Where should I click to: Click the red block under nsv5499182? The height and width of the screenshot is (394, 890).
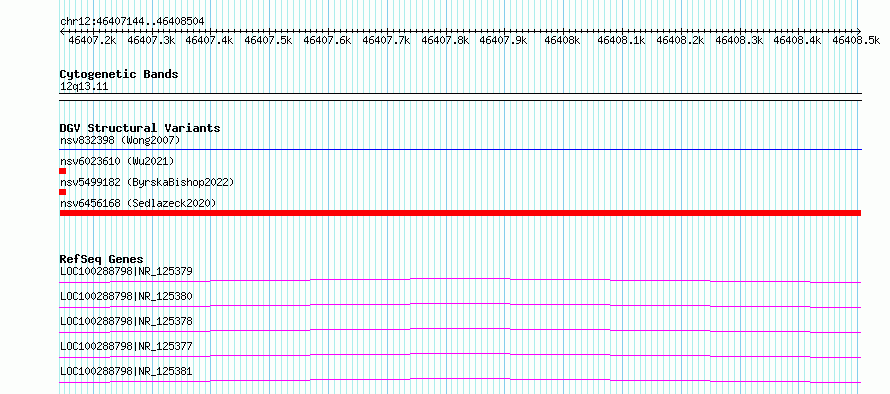coord(62,192)
